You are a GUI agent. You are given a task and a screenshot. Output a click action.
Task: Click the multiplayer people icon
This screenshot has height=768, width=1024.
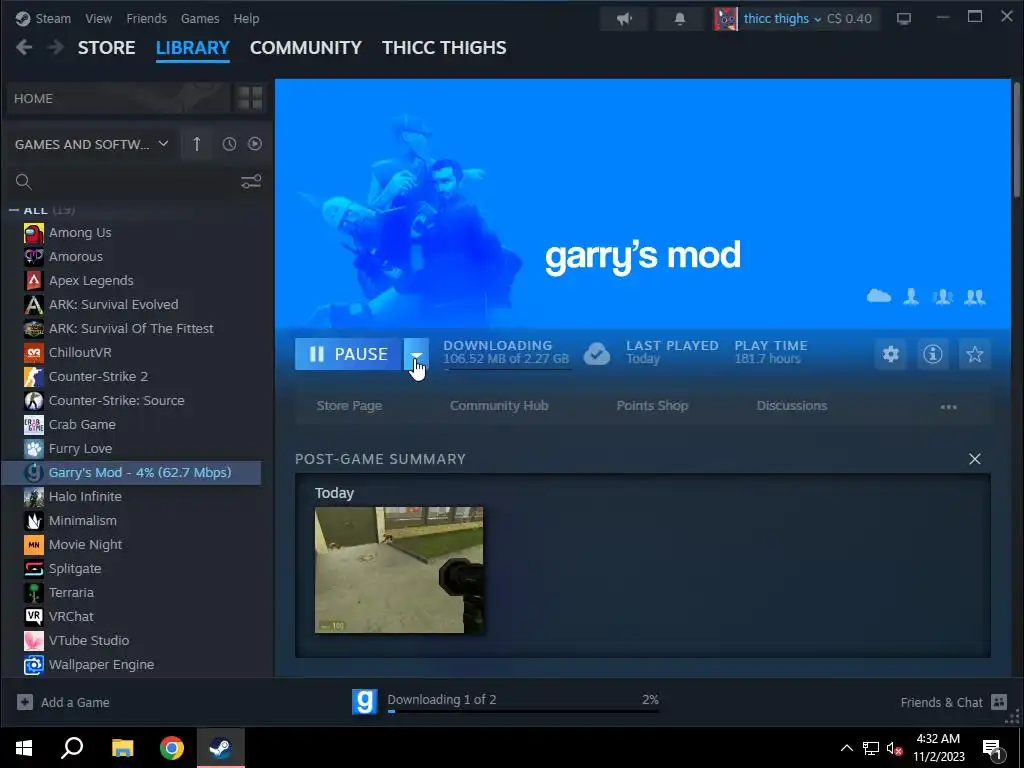coord(974,296)
